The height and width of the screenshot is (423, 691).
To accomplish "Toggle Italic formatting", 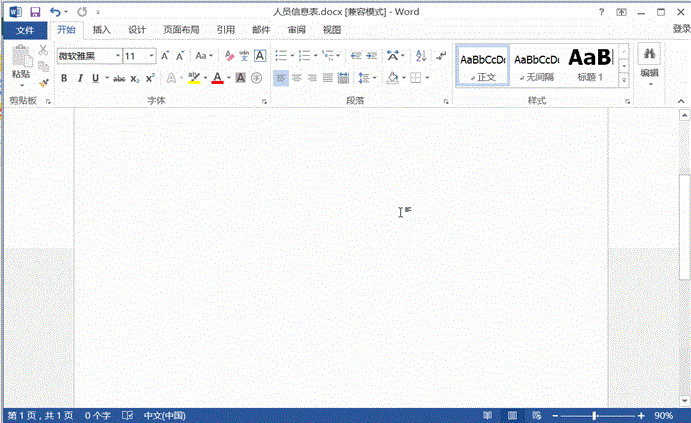I will tap(79, 78).
